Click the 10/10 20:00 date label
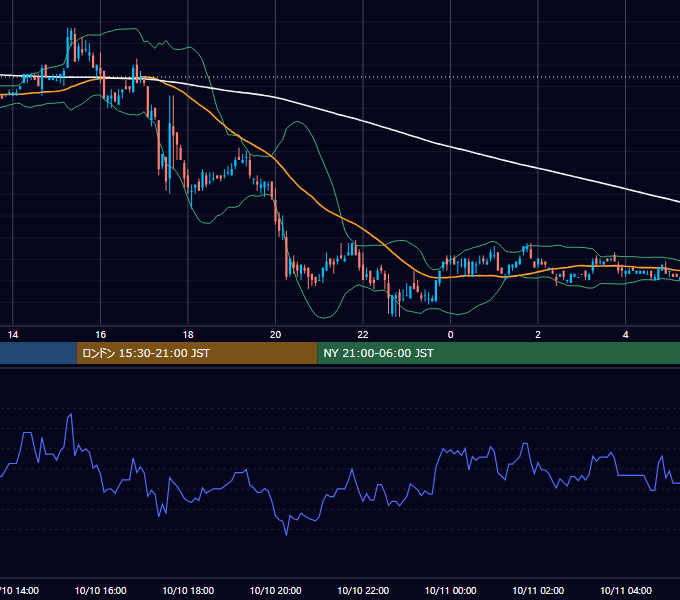Viewport: 680px width, 600px height. coord(276,590)
